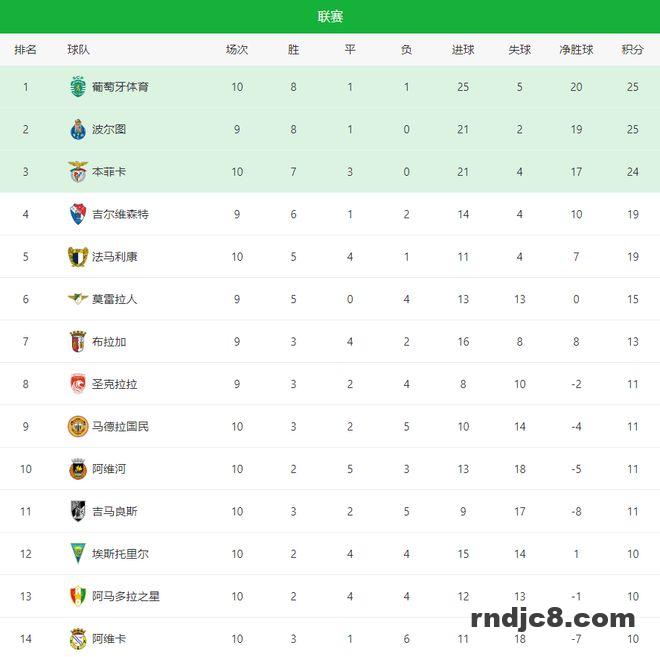Click the 吉尔维森特 team badge icon
The width and height of the screenshot is (660, 657).
click(x=78, y=214)
